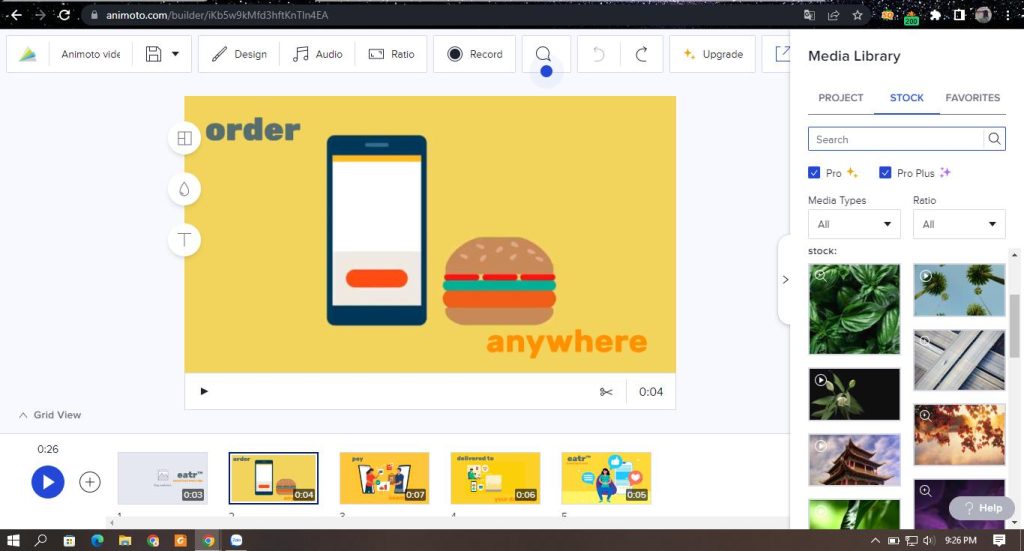Open the Windows Start menu

[x=12, y=540]
